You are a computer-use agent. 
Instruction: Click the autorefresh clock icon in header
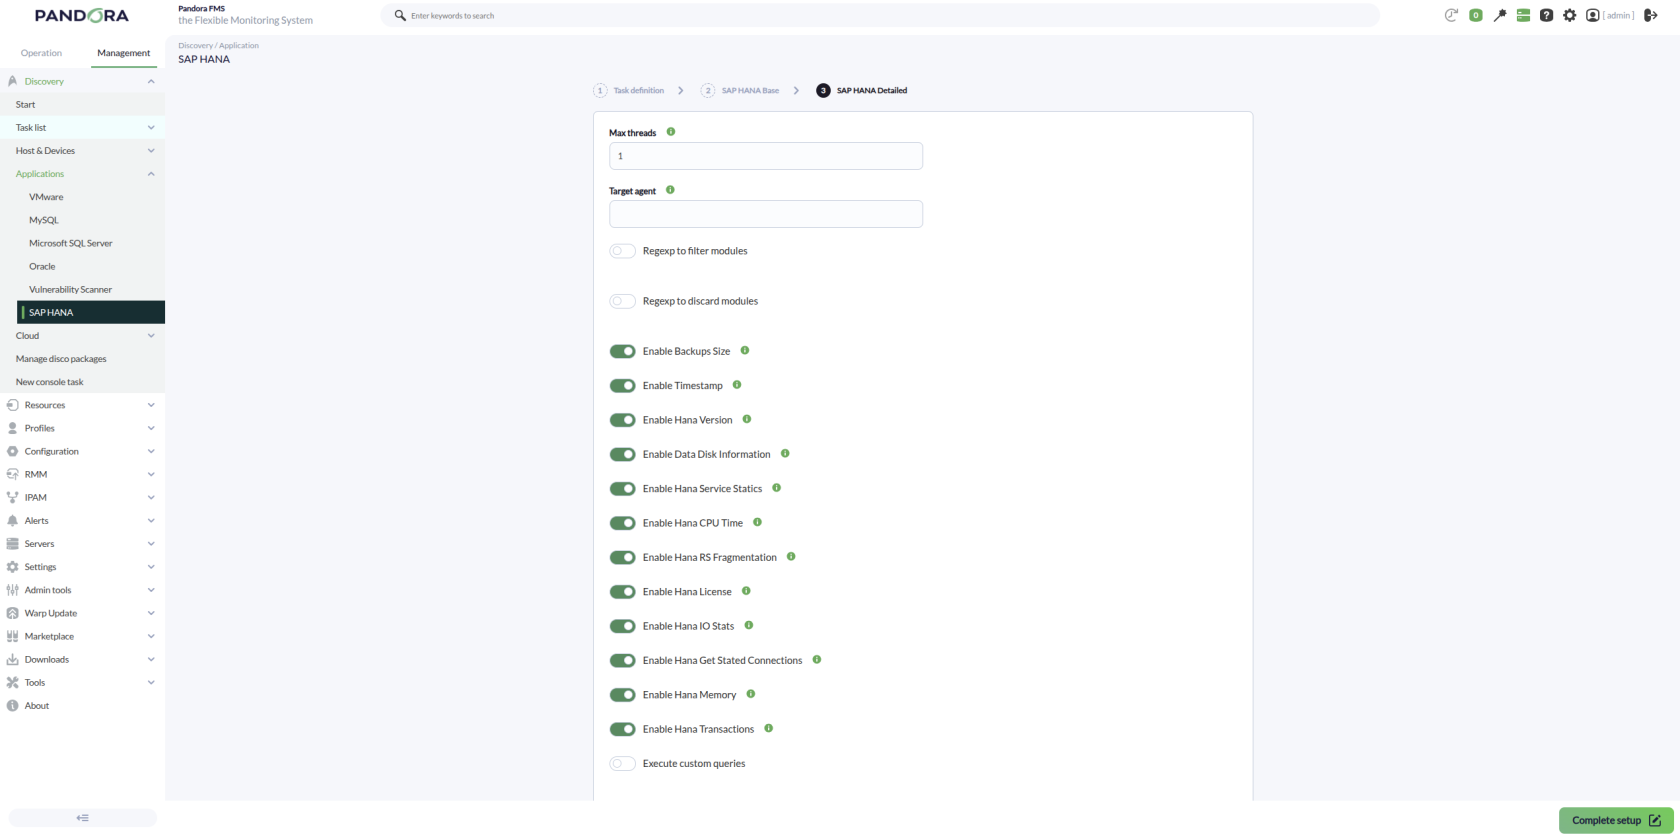tap(1451, 15)
